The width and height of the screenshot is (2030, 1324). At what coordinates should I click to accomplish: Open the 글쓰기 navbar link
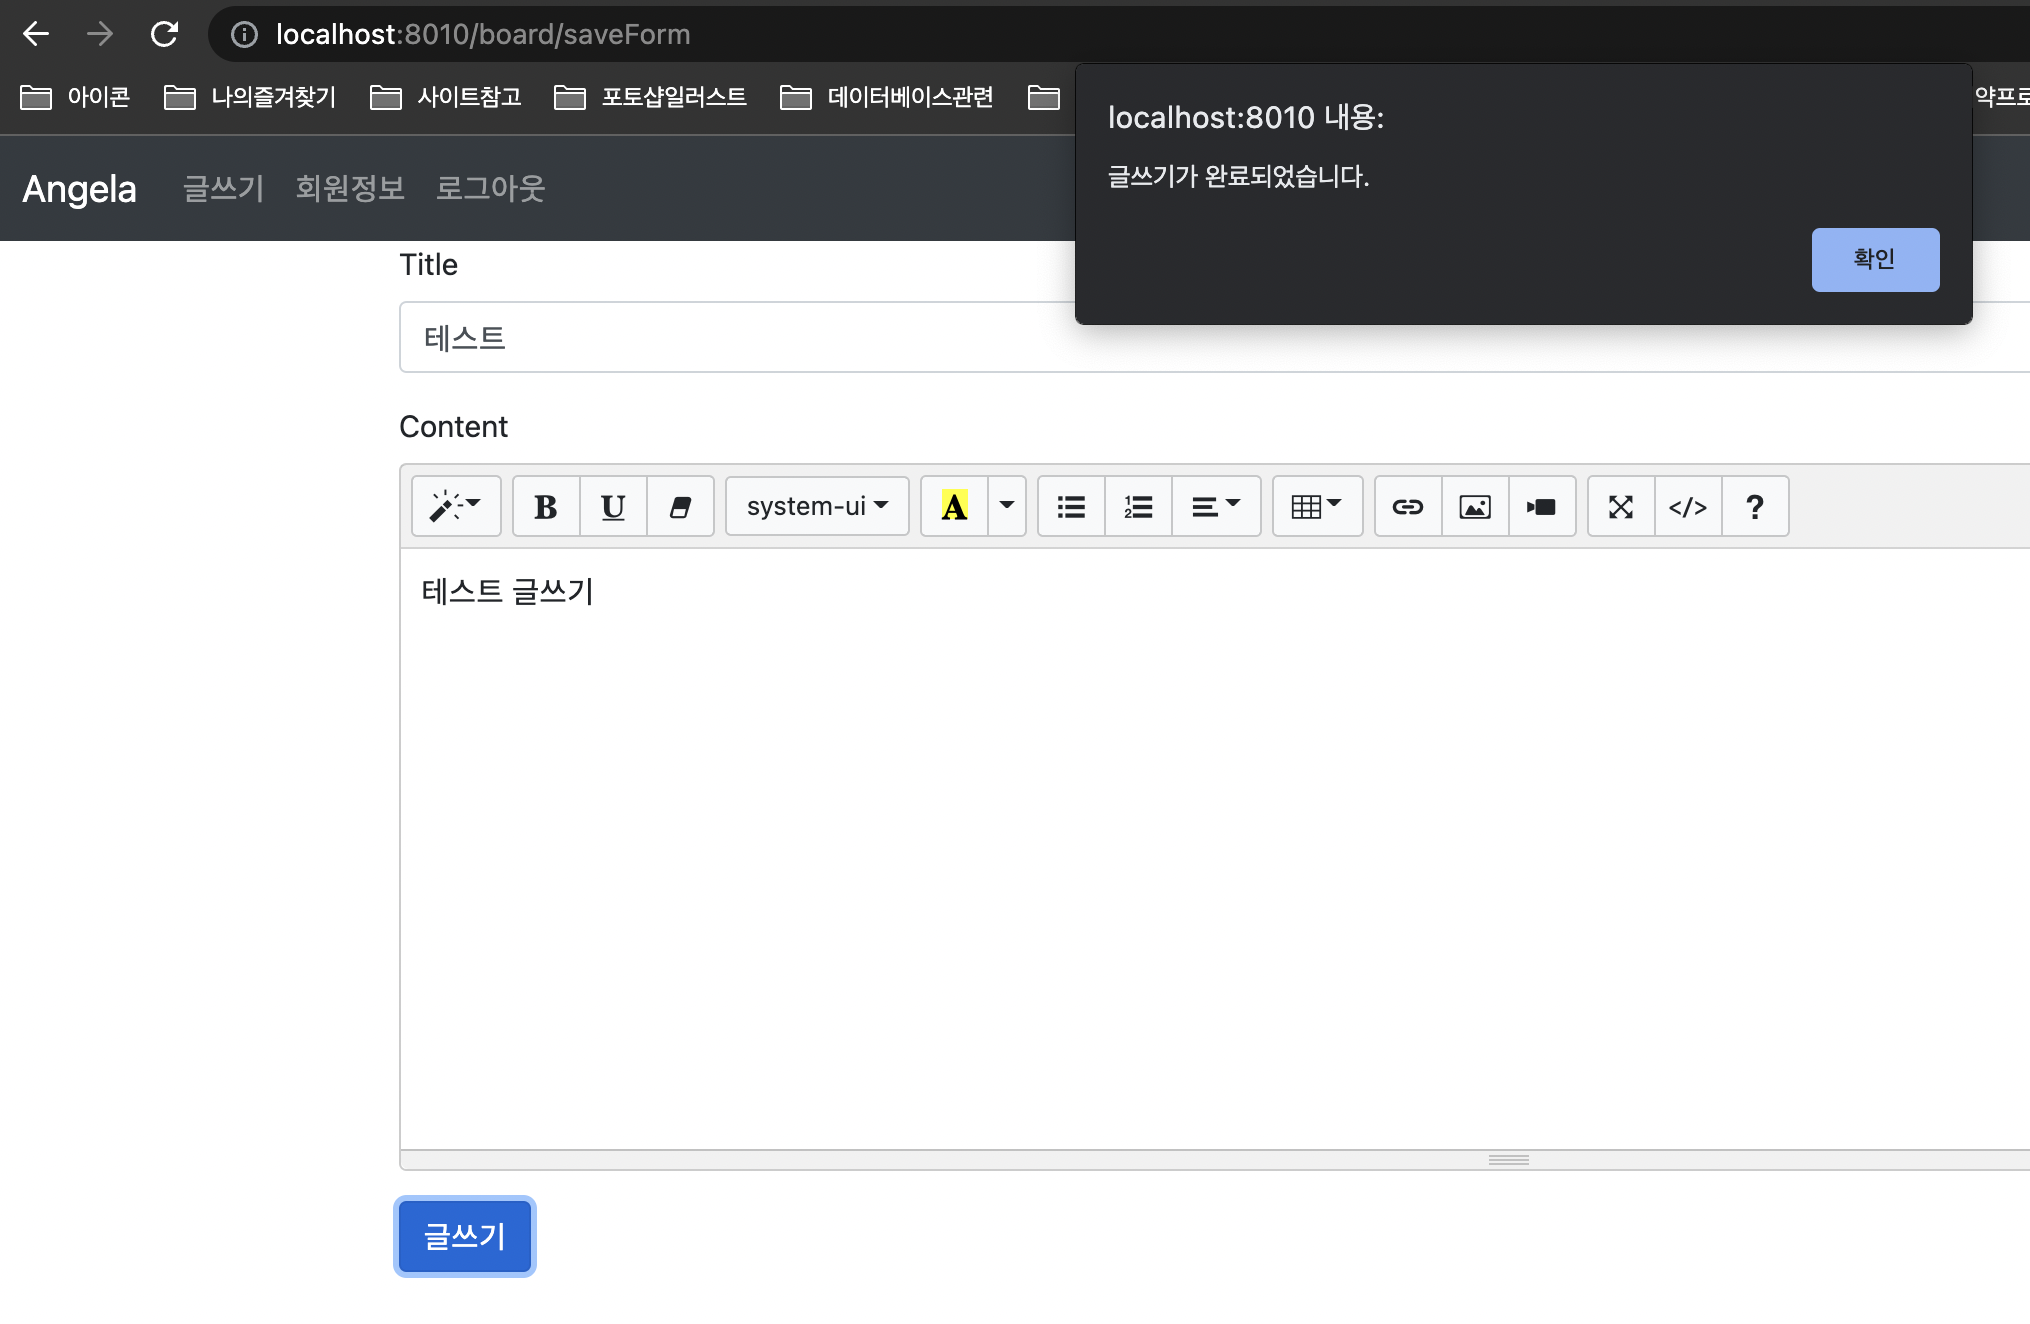[224, 188]
